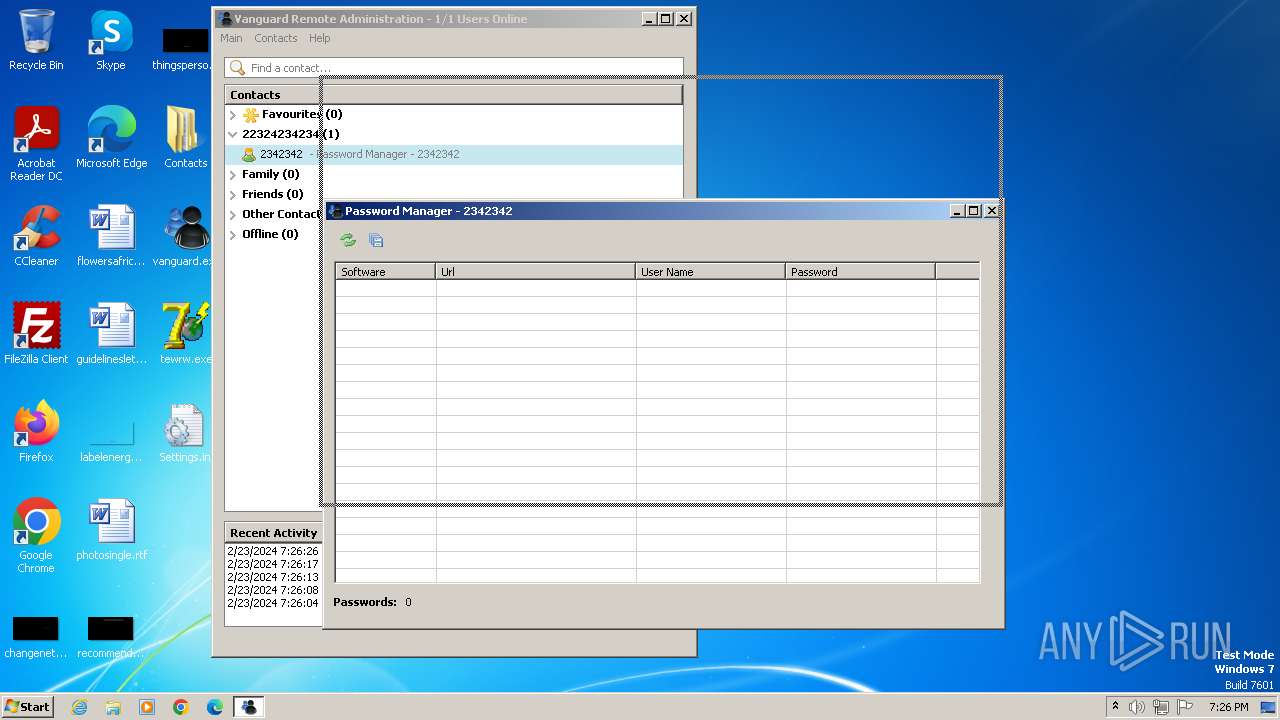Viewport: 1280px width, 720px height.
Task: Expand the Other Contacts group
Action: [x=233, y=215]
